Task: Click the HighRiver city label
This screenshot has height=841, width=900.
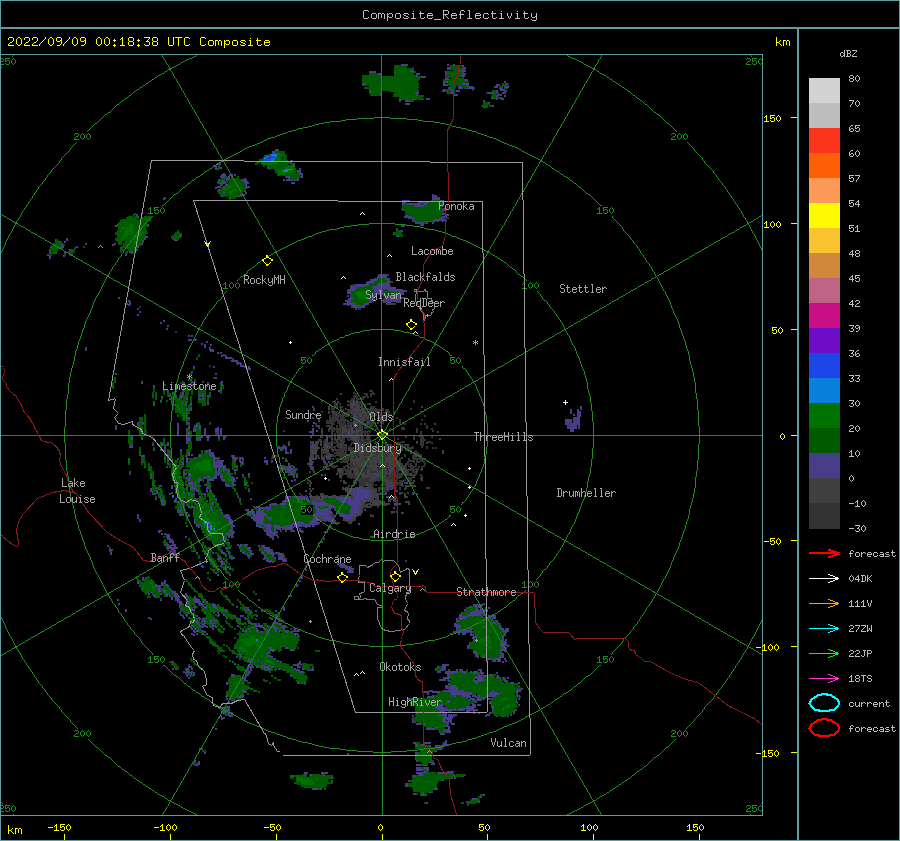Action: pyautogui.click(x=415, y=702)
